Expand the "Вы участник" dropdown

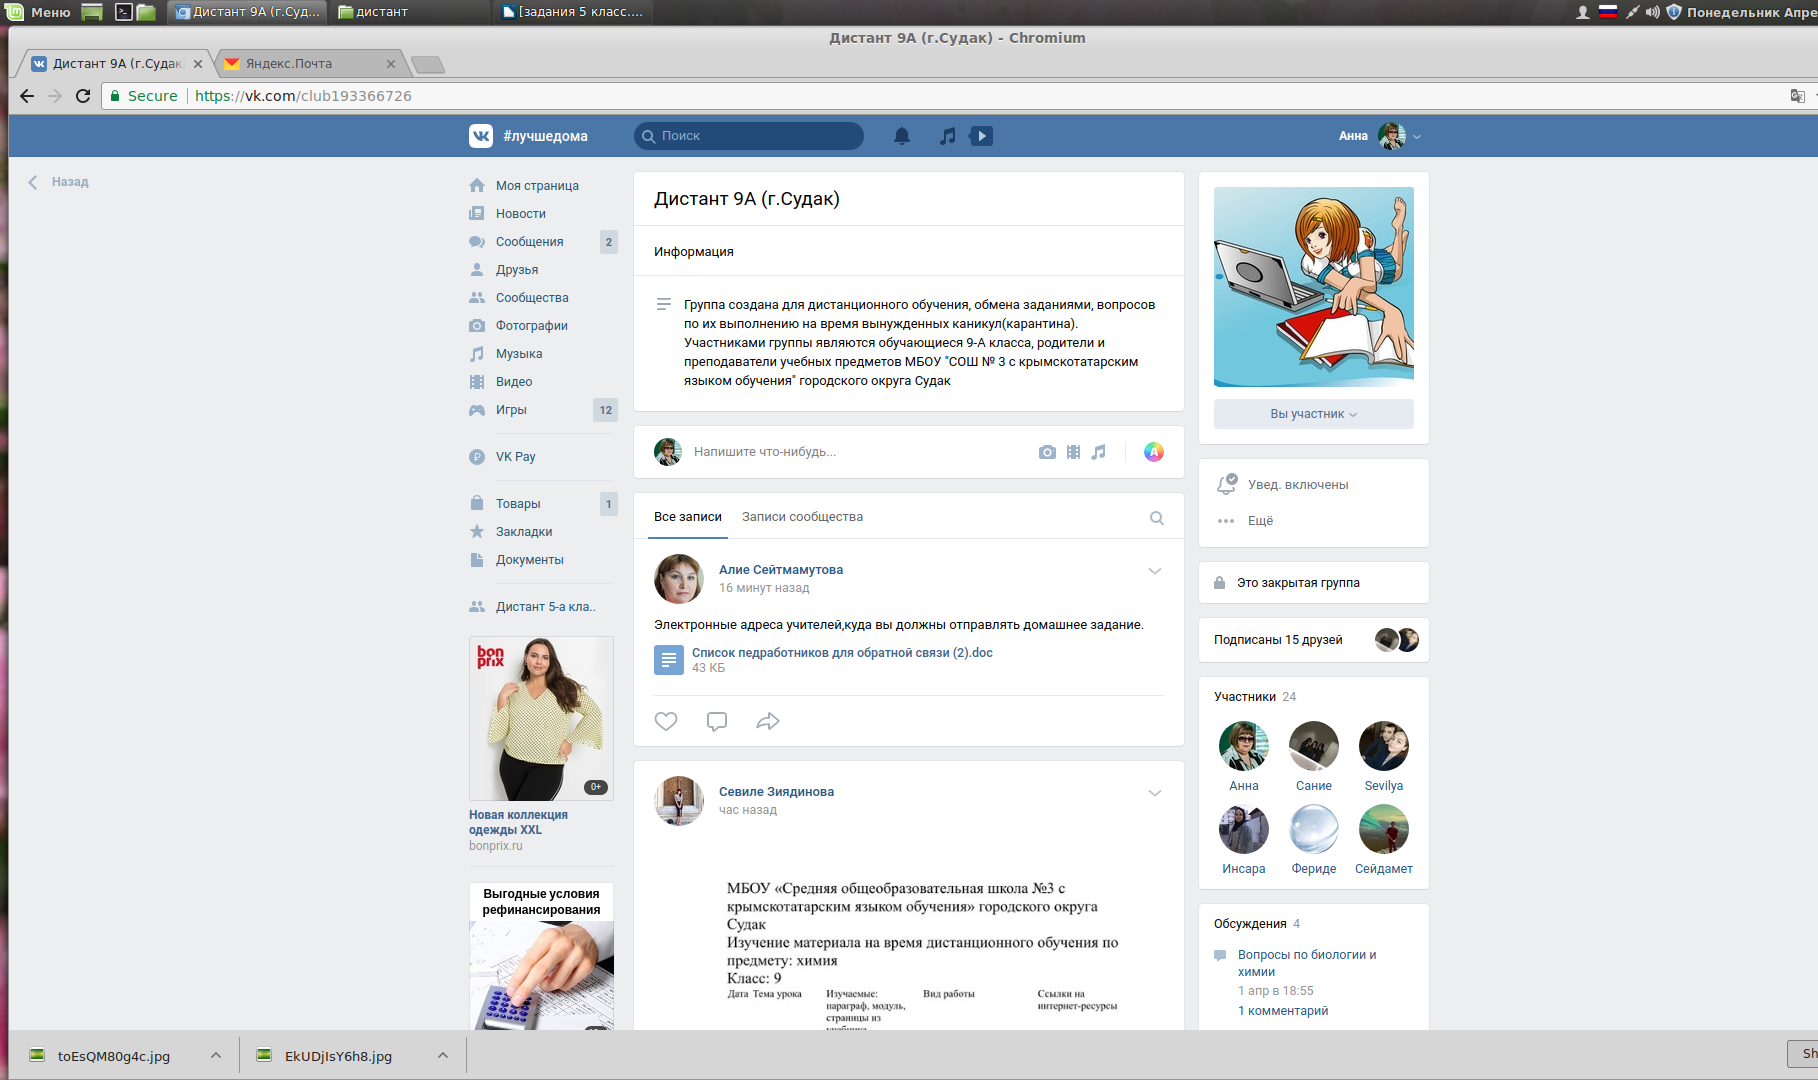click(1313, 414)
